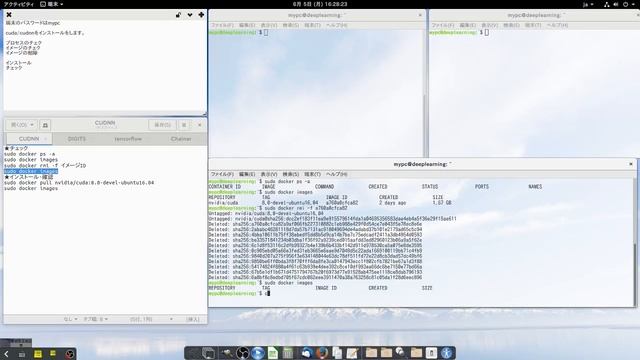Screen dimensions: 640x360
Task: Click the lock icon on the sticky note
Action: (x=178, y=15)
